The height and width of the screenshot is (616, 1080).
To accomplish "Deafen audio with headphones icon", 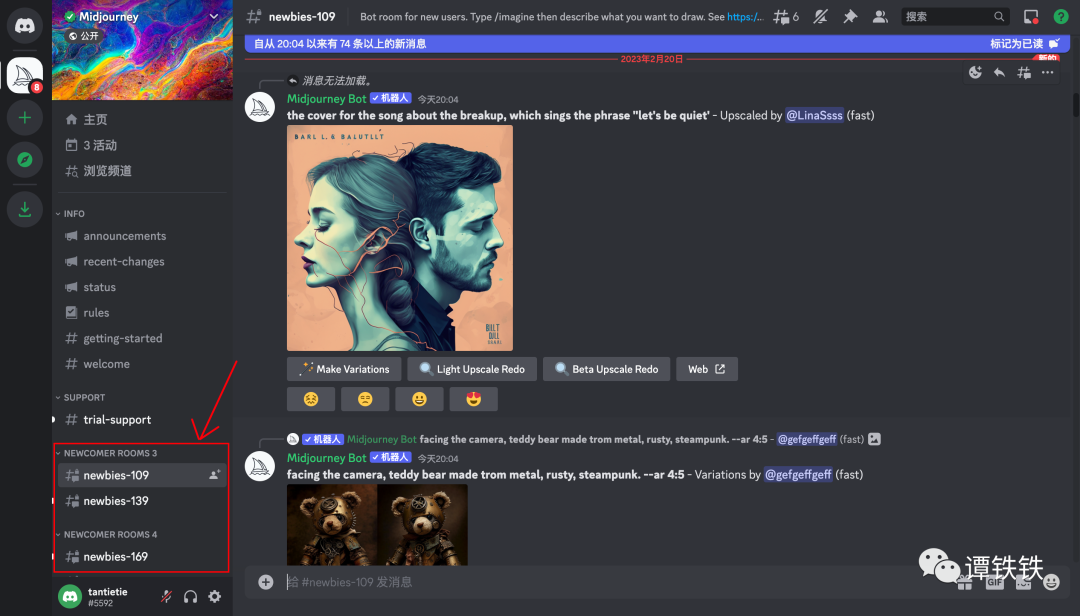I will tap(191, 597).
